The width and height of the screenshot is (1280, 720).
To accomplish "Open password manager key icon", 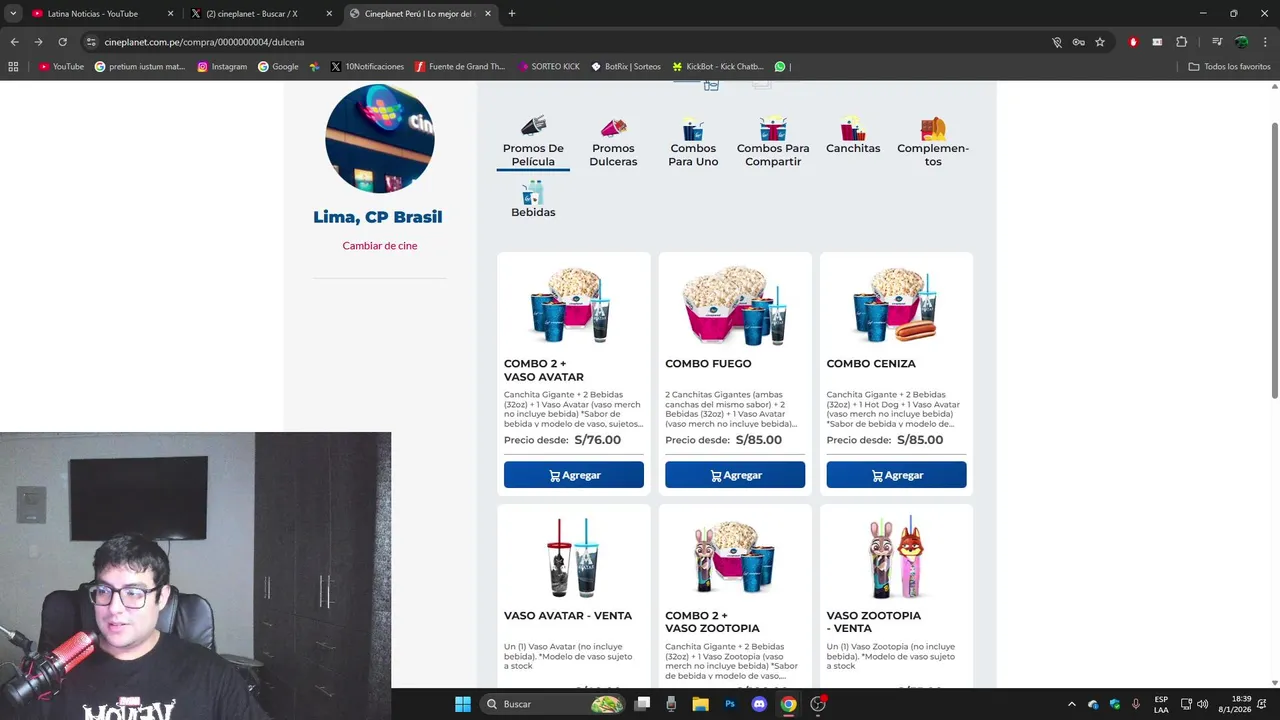I will coord(1078,42).
